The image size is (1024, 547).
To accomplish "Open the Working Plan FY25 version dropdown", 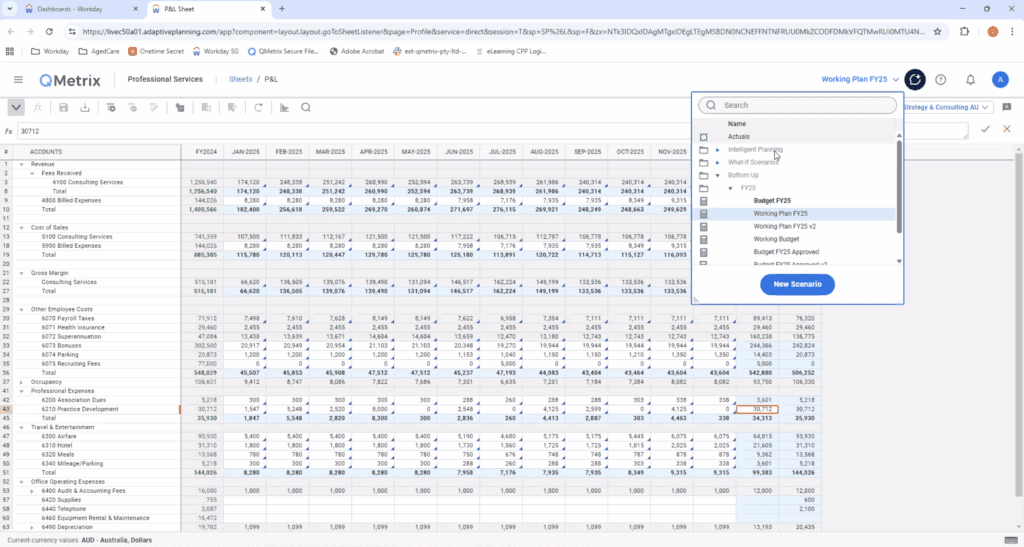I will click(860, 80).
